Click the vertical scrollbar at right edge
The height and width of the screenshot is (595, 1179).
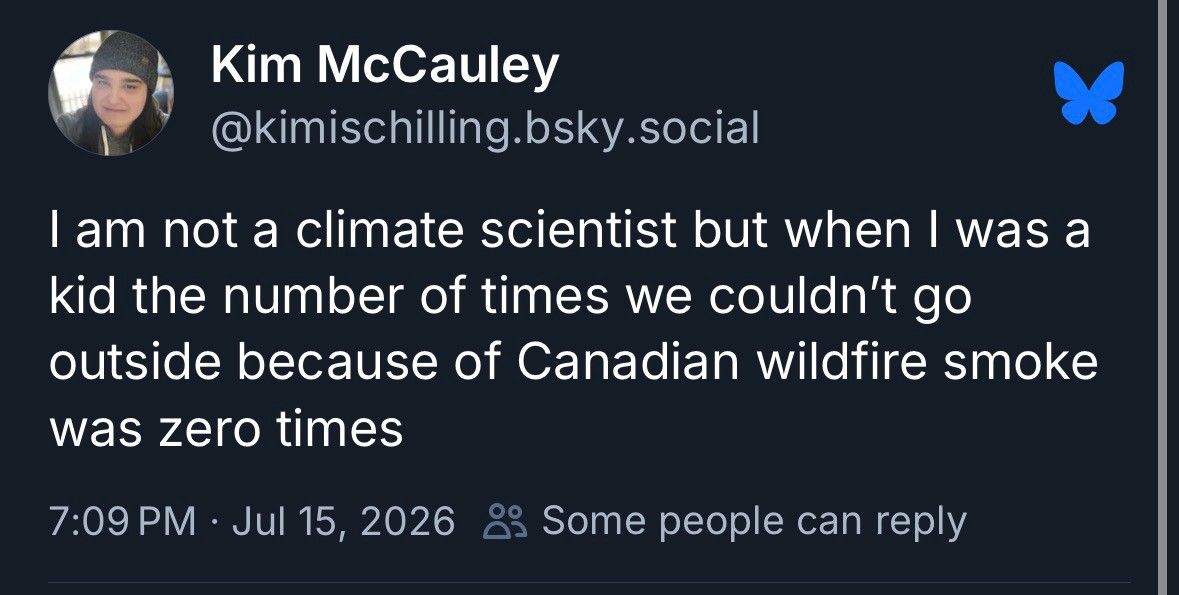click(x=1168, y=297)
